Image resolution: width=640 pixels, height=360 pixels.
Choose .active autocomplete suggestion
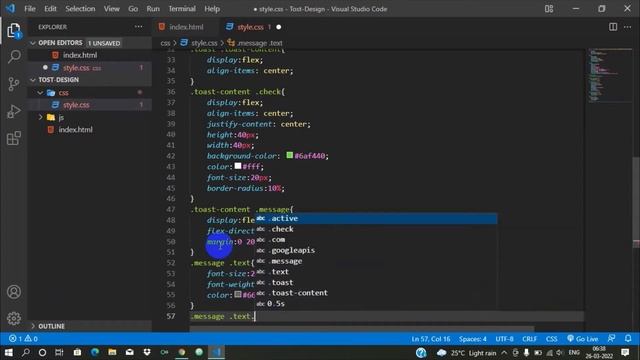pos(376,218)
